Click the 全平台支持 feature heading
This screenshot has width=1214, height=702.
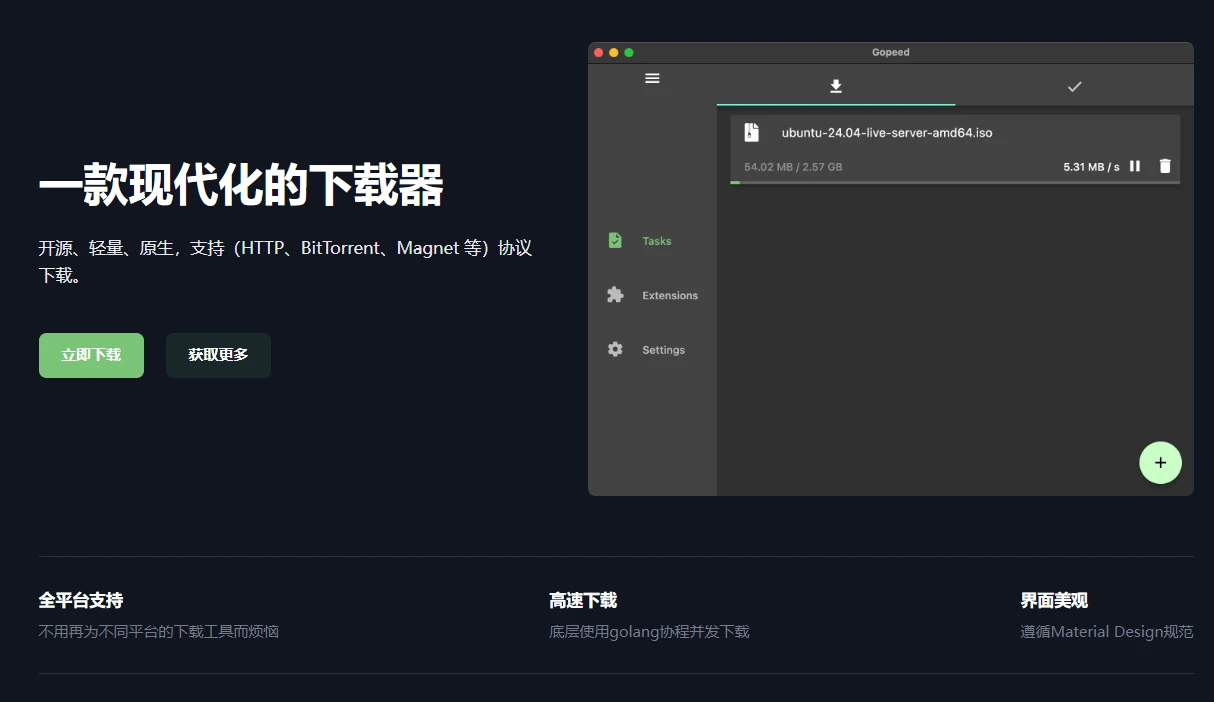(81, 600)
